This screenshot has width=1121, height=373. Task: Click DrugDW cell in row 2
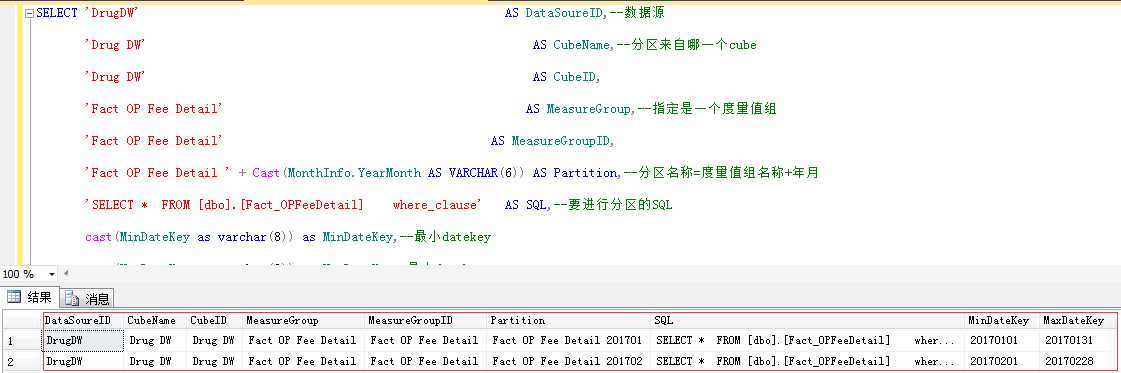click(x=84, y=362)
